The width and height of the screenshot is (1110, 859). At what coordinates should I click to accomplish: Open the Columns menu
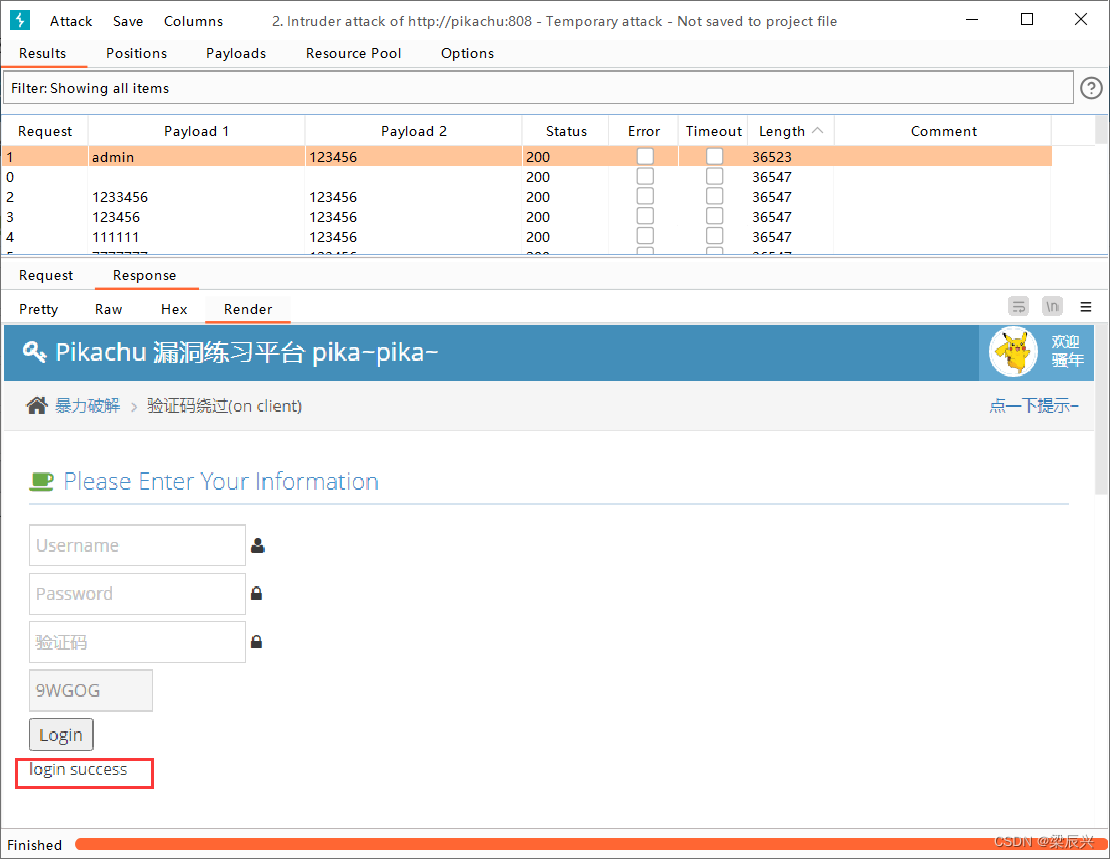tap(193, 21)
